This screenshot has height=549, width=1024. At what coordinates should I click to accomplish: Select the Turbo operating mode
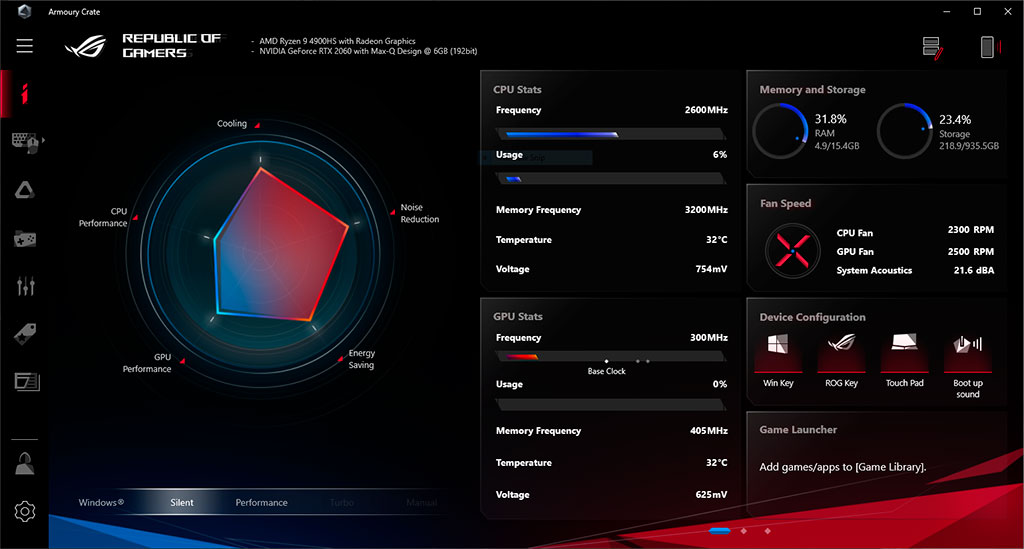click(x=342, y=503)
